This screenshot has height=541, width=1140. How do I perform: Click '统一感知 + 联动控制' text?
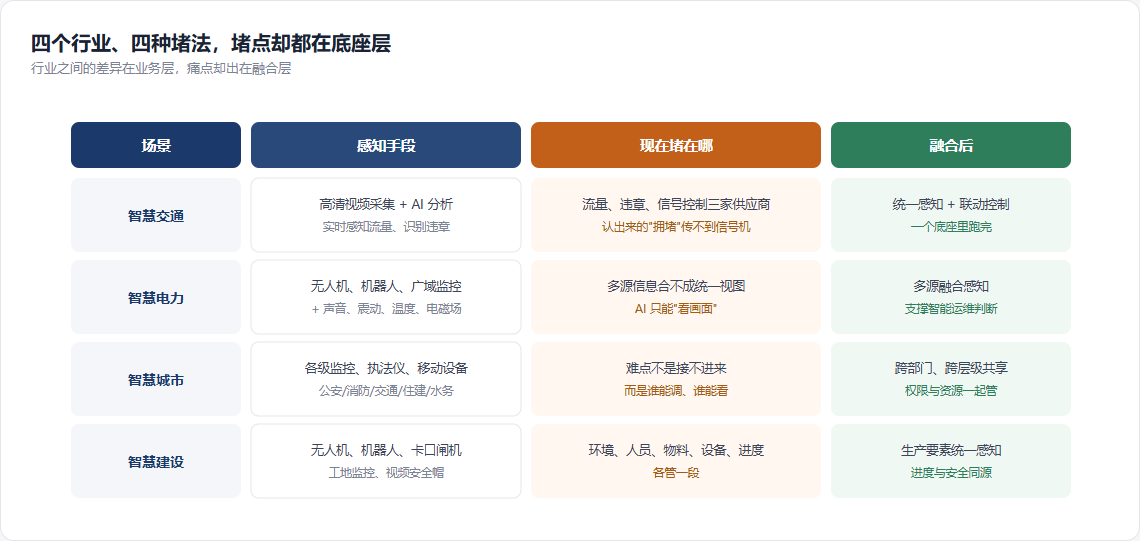(x=951, y=204)
